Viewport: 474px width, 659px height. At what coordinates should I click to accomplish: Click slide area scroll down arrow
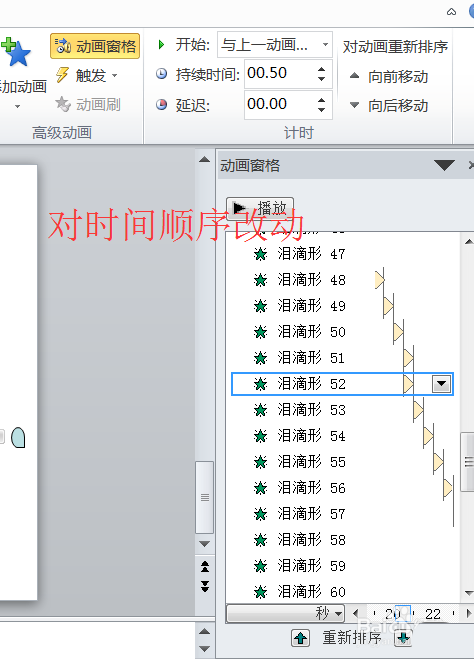[205, 544]
